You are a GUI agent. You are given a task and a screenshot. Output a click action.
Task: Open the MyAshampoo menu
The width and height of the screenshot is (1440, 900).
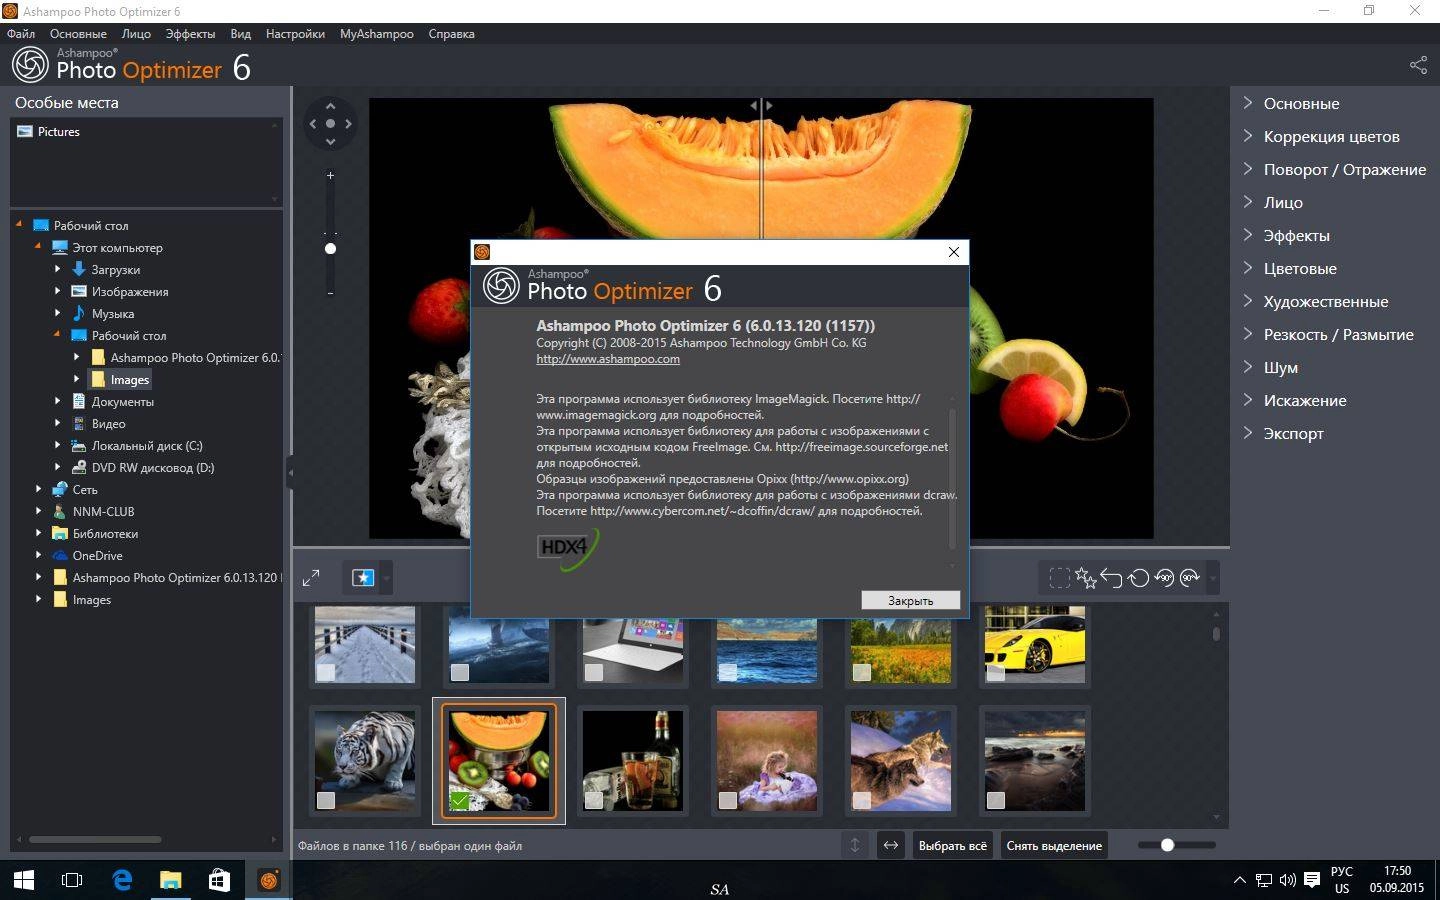tap(376, 33)
